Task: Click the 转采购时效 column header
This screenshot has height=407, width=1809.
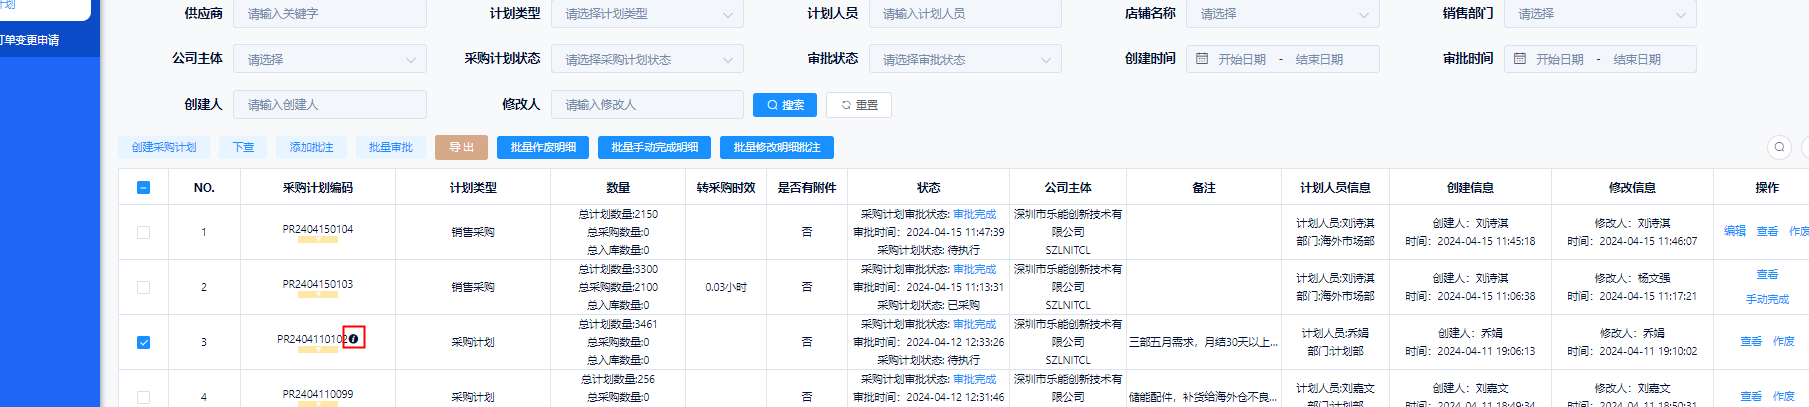Action: (726, 188)
